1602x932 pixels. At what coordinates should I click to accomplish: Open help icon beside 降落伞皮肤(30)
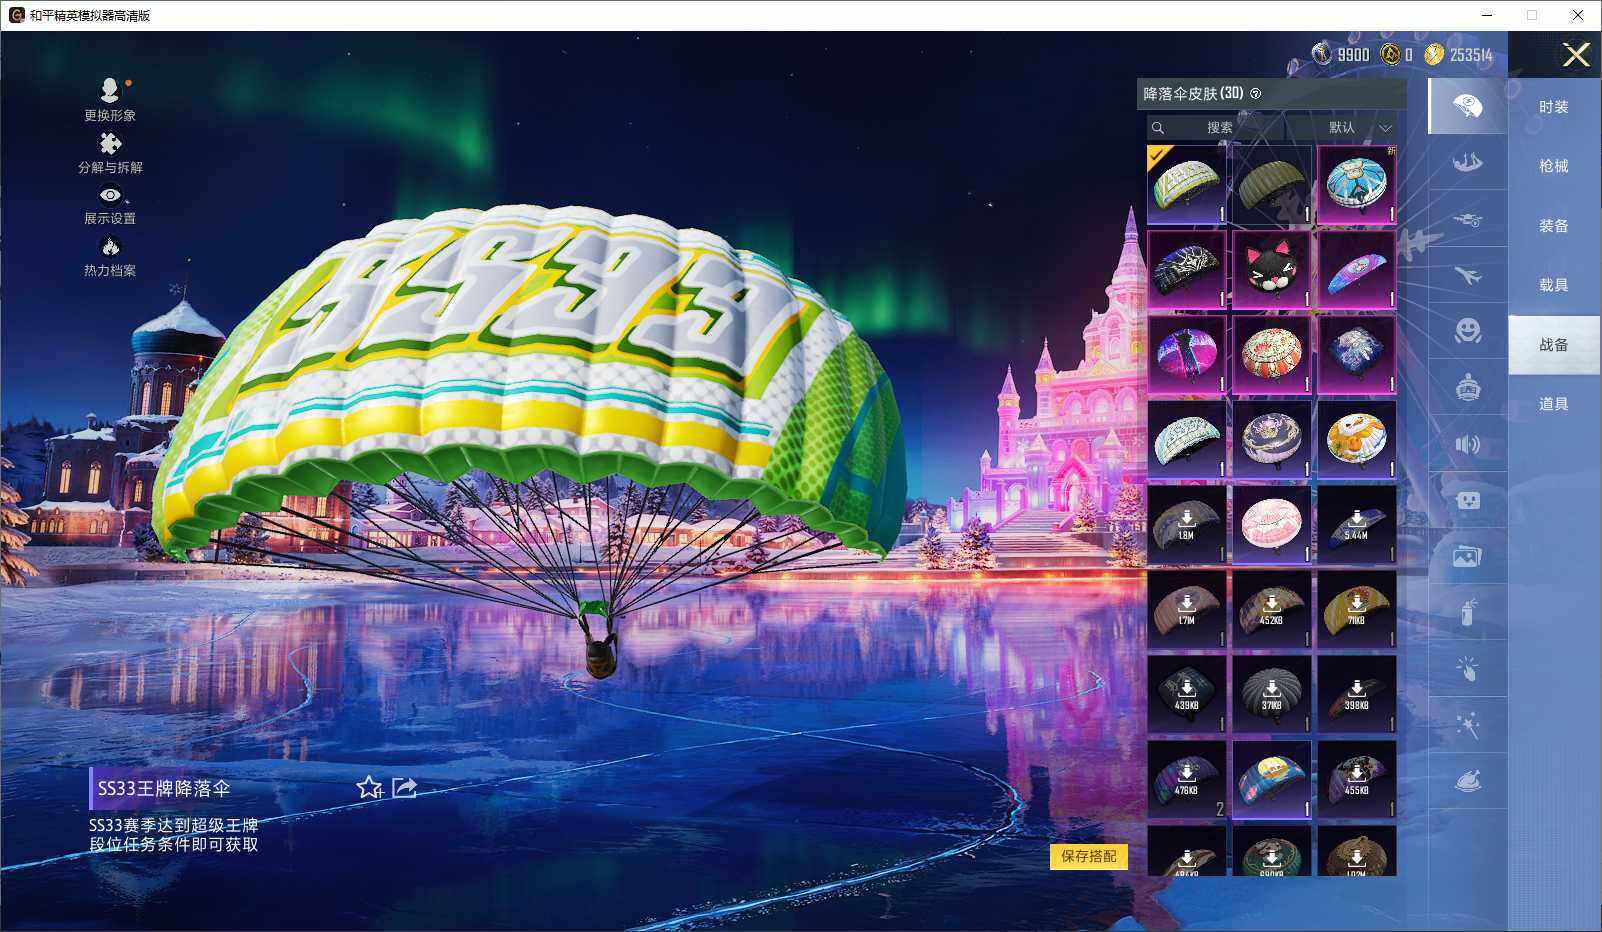tap(1256, 94)
